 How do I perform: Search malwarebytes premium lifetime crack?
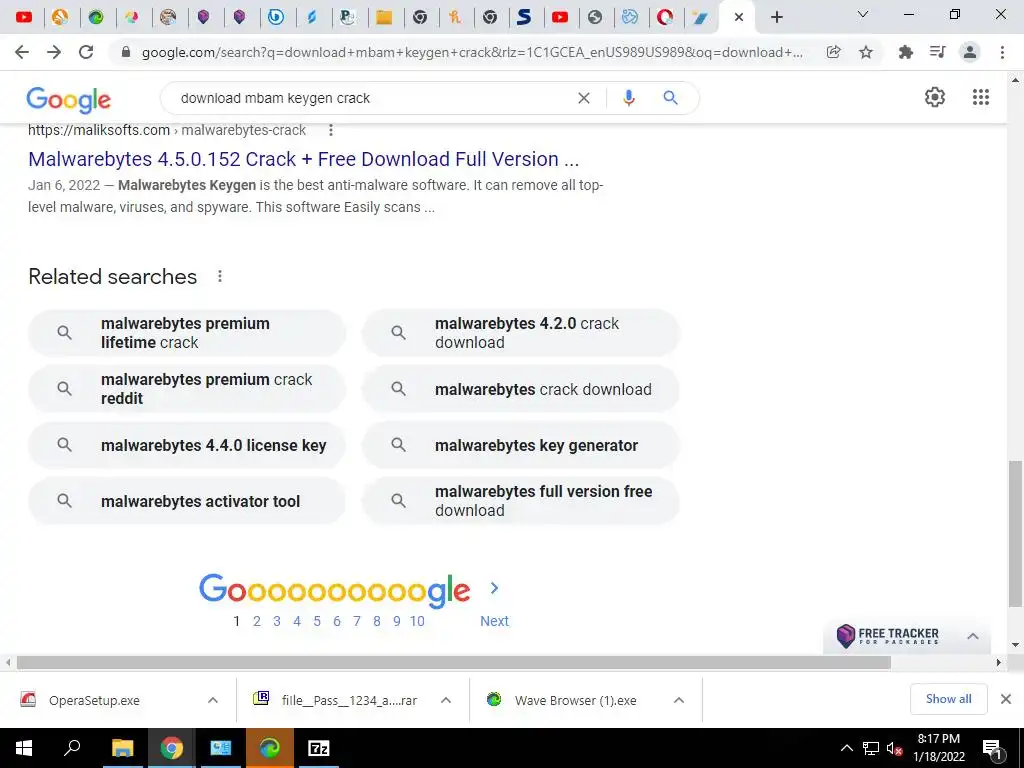pos(187,333)
